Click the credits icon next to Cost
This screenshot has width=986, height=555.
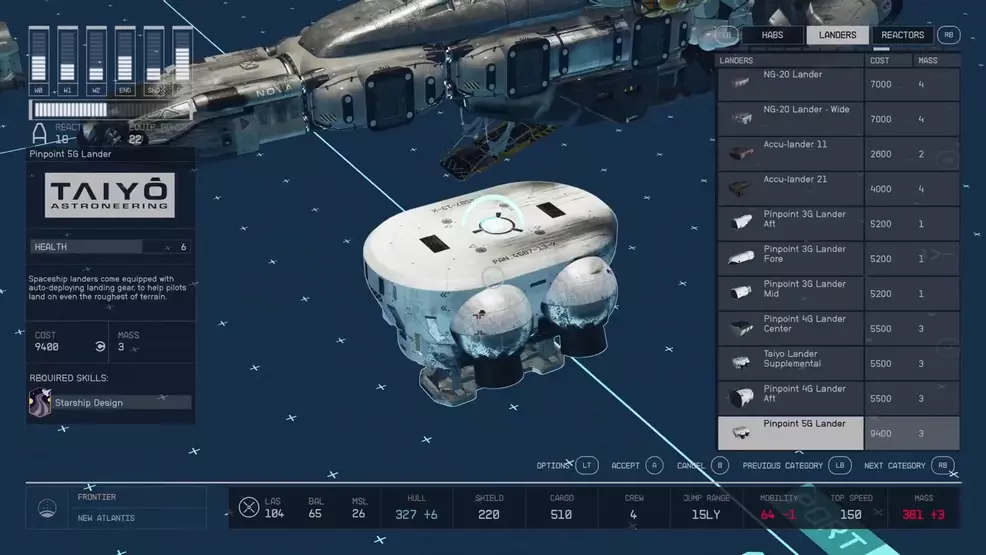(x=100, y=347)
